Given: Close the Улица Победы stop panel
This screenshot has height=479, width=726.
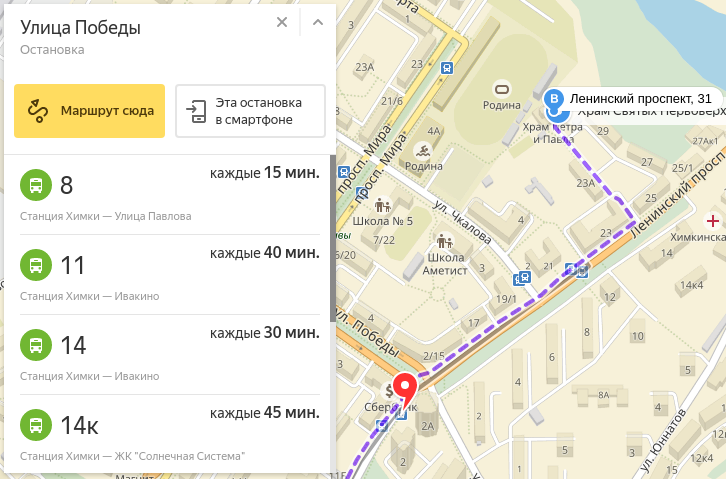Looking at the screenshot, I should point(282,22).
